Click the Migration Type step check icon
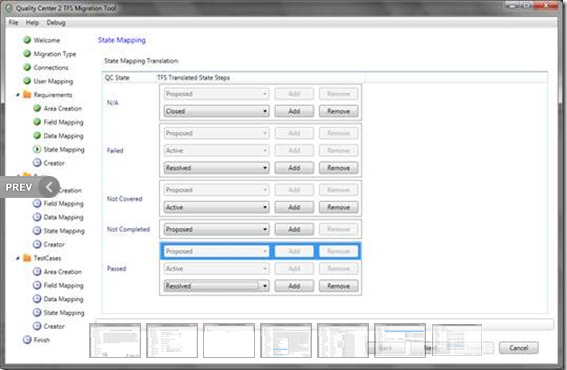The height and width of the screenshot is (370, 567). tap(27, 54)
